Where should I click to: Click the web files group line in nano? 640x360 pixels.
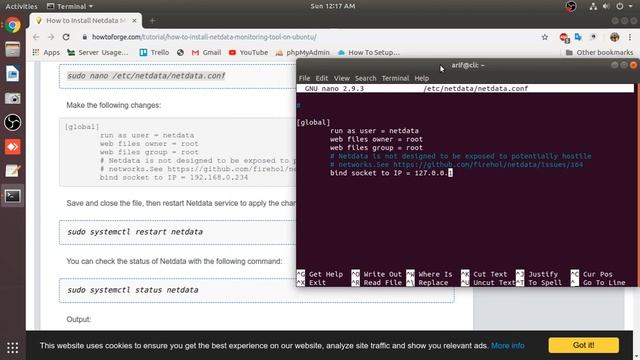coord(376,148)
